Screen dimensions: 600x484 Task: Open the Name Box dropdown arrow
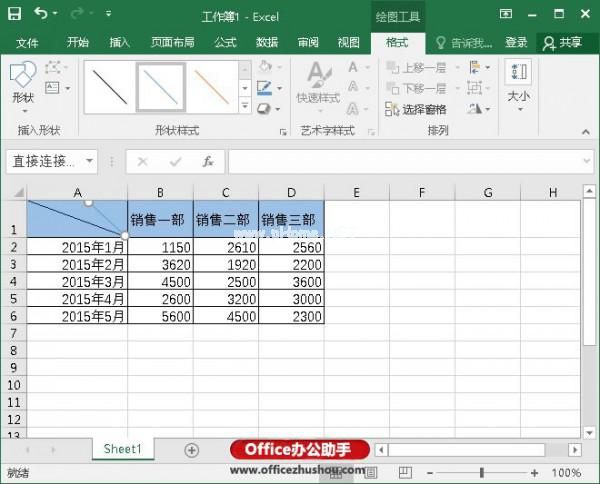pos(90,161)
